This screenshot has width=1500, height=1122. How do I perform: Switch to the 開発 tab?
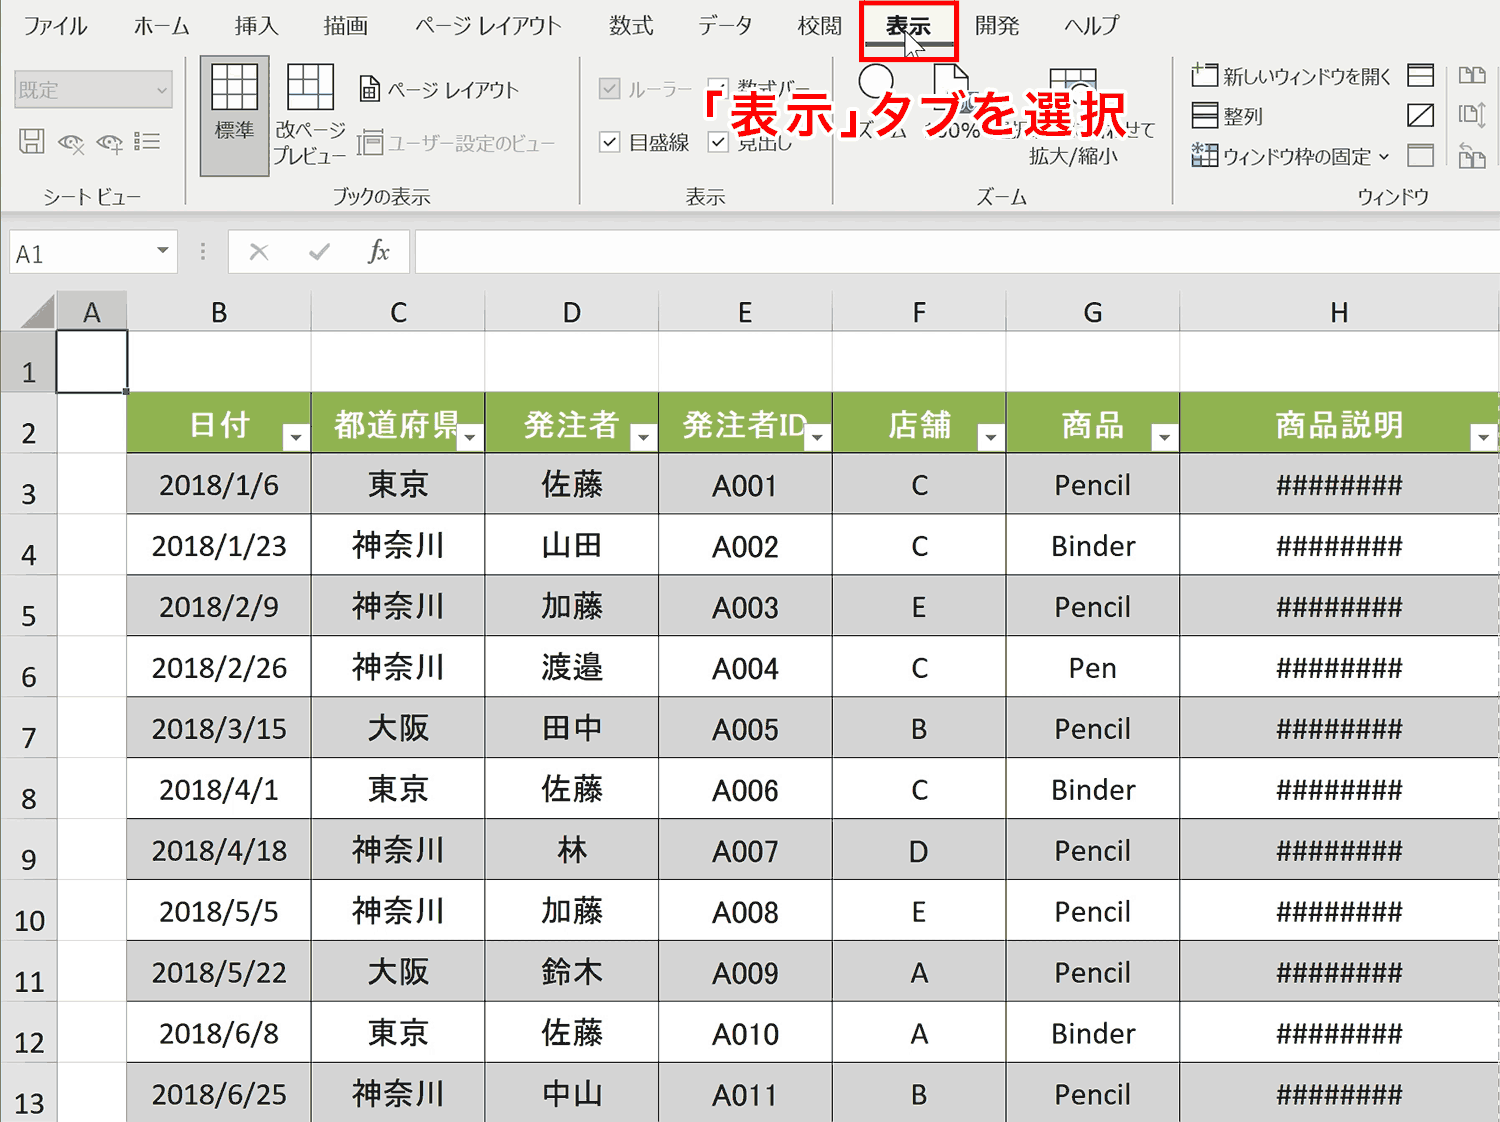point(996,26)
